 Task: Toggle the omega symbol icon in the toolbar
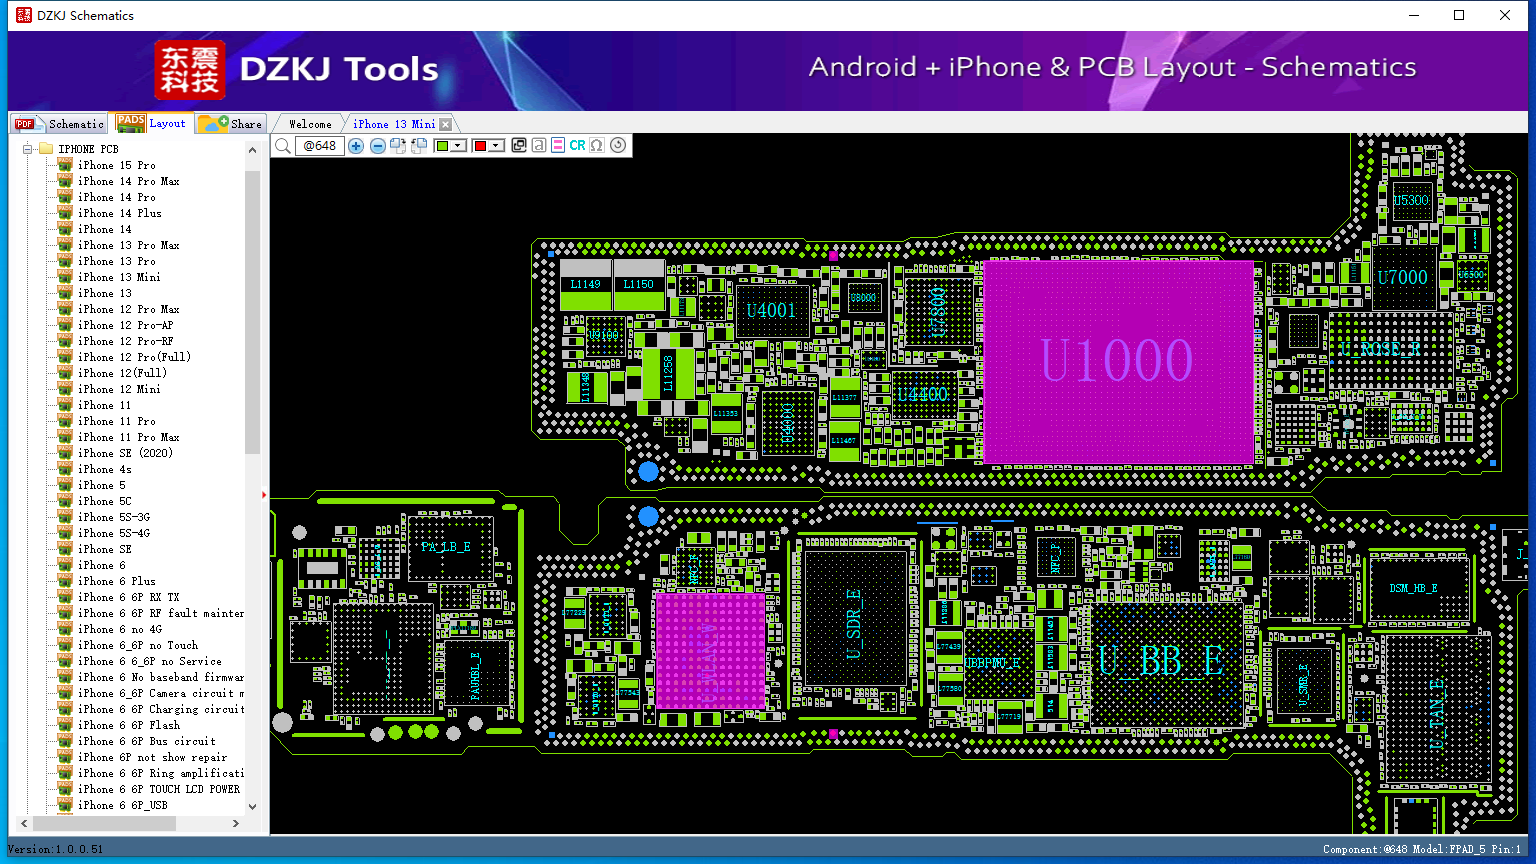pos(597,146)
